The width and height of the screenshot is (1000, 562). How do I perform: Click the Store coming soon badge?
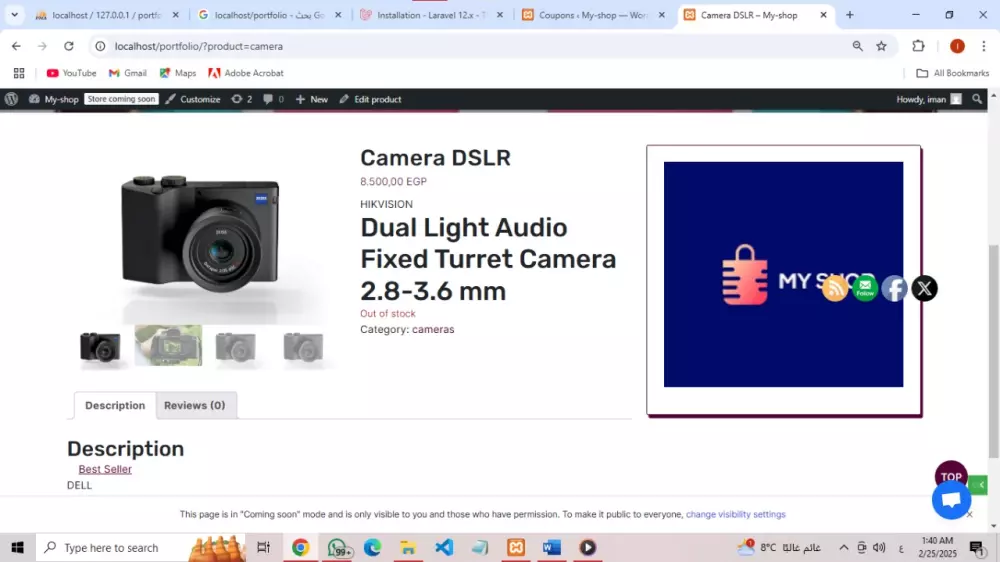(x=121, y=99)
